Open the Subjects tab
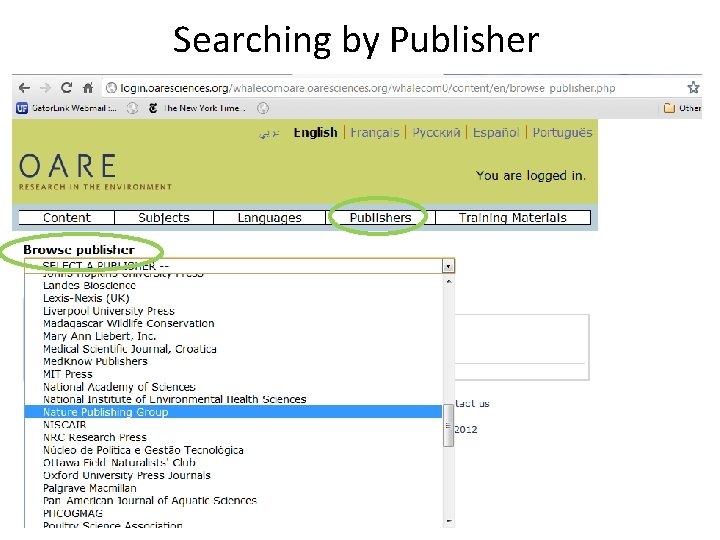 [x=164, y=218]
